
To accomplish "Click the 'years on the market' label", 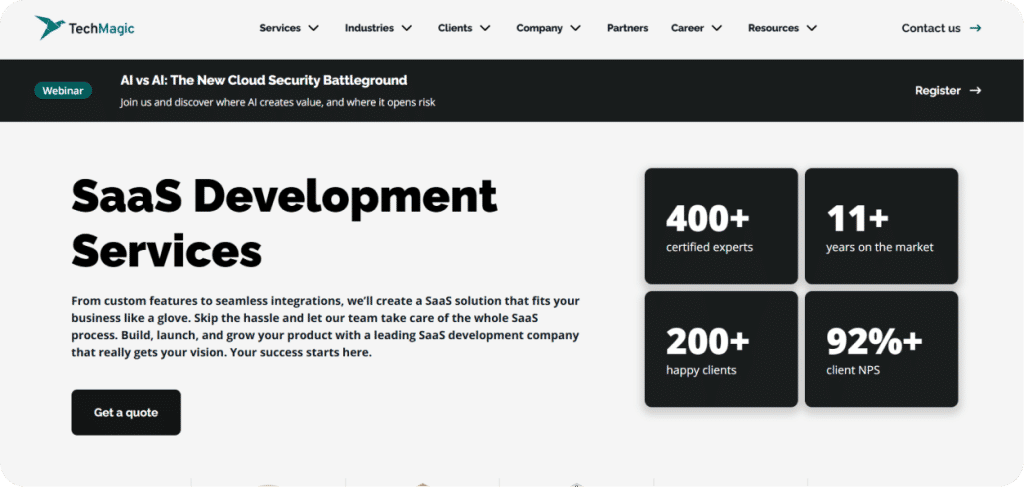I will click(x=880, y=247).
